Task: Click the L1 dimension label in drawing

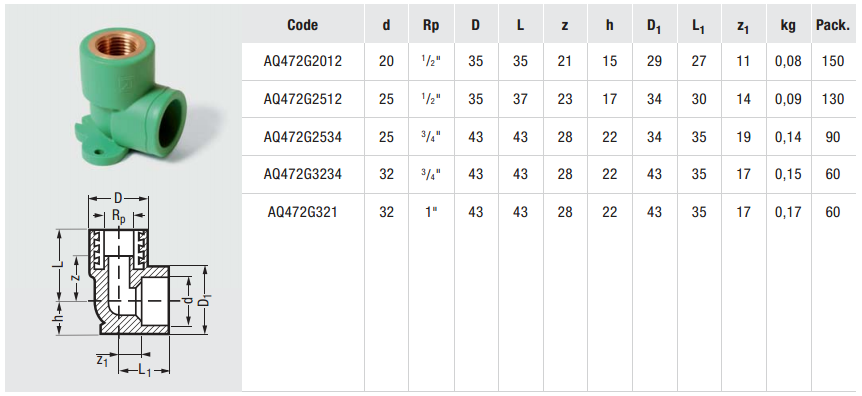Action: coord(144,371)
